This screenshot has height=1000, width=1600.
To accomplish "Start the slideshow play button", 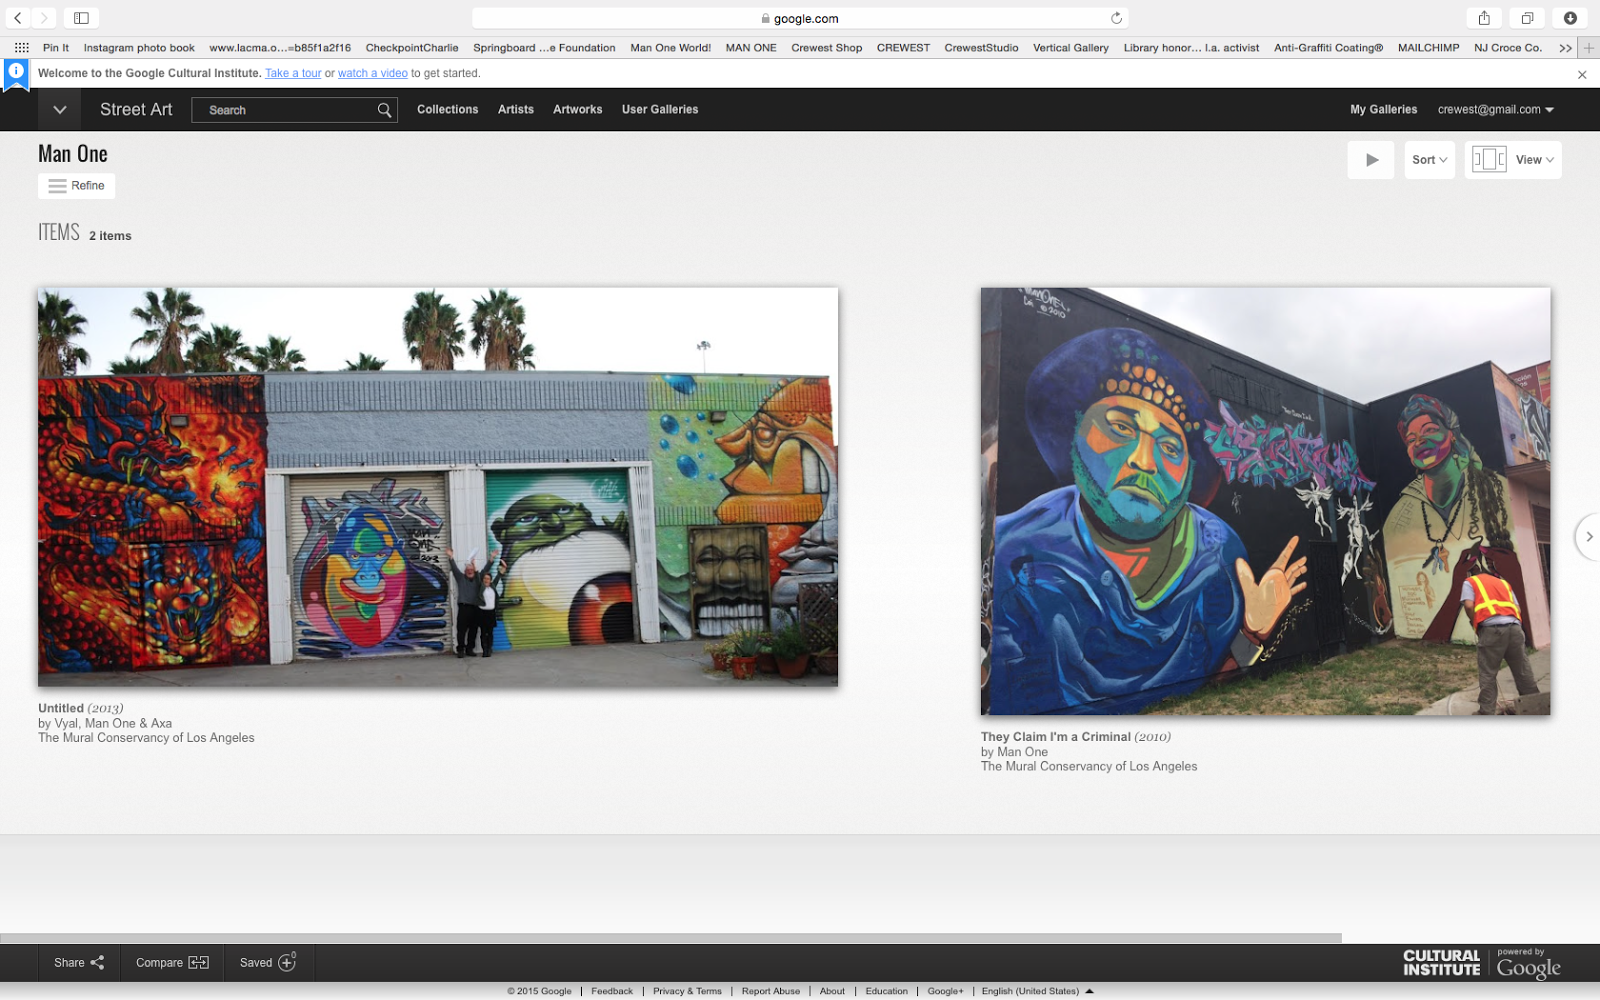I will pos(1371,160).
